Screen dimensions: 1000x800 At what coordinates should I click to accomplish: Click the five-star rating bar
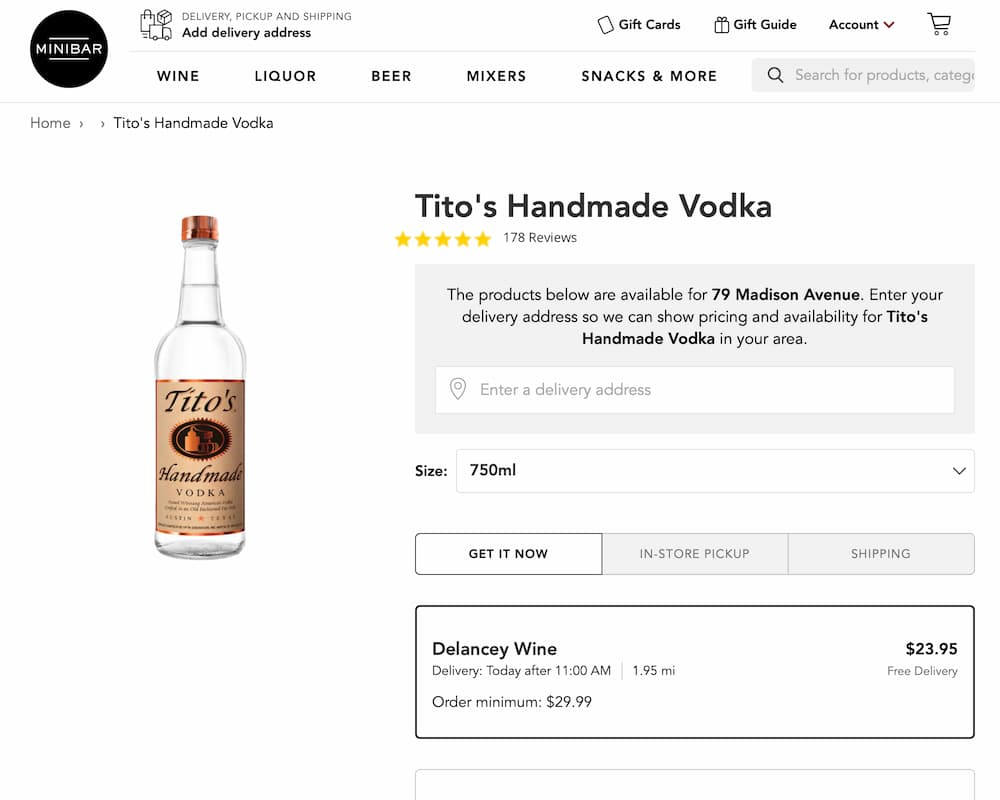[x=443, y=239]
